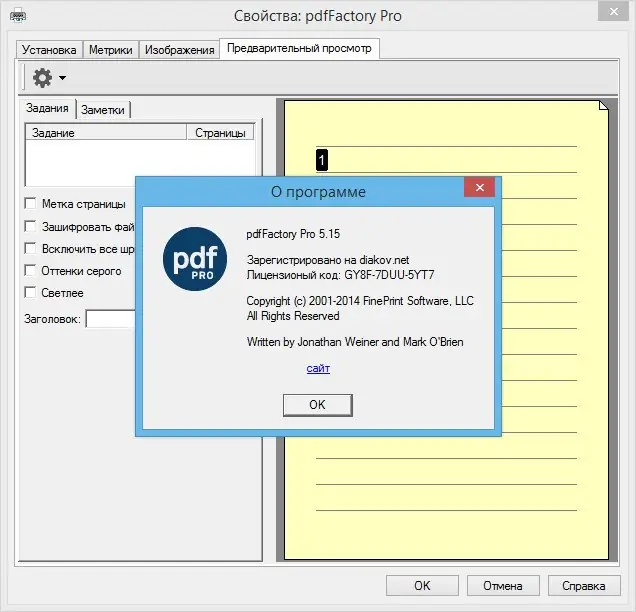Click the license code GY8F-7DUU-5YT7 text
636x612 pixels.
tap(389, 275)
